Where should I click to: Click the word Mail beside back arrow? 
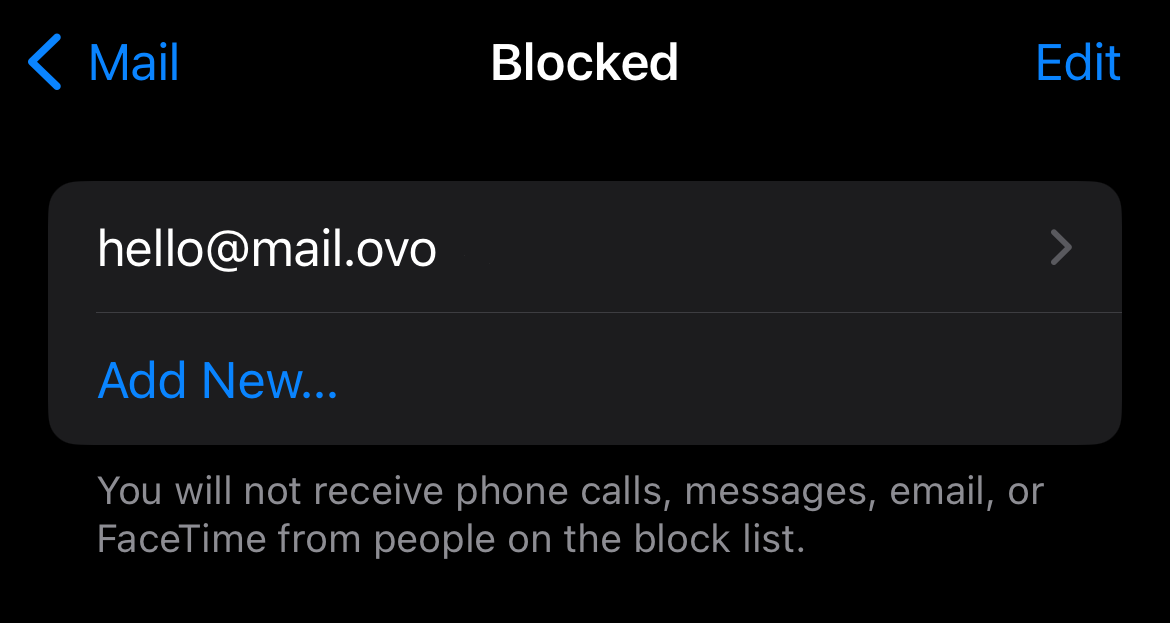(134, 63)
